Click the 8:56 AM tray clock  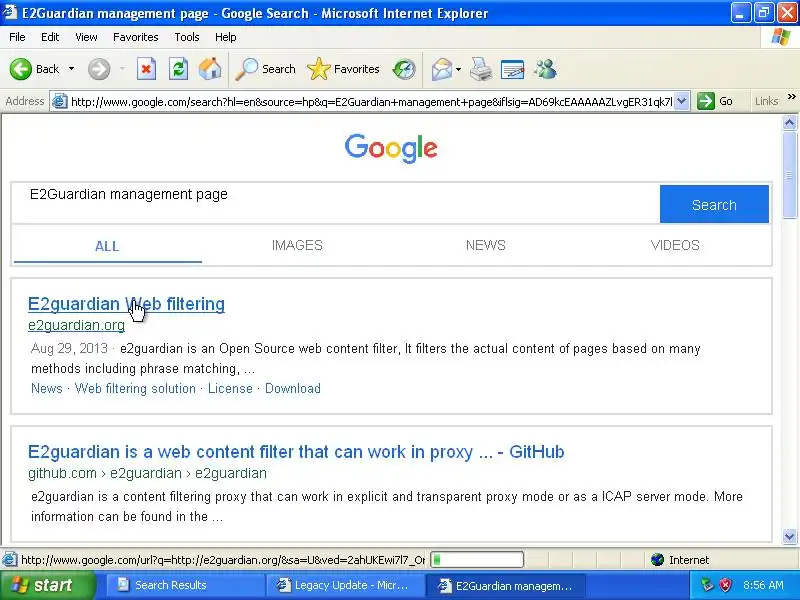pyautogui.click(x=763, y=585)
